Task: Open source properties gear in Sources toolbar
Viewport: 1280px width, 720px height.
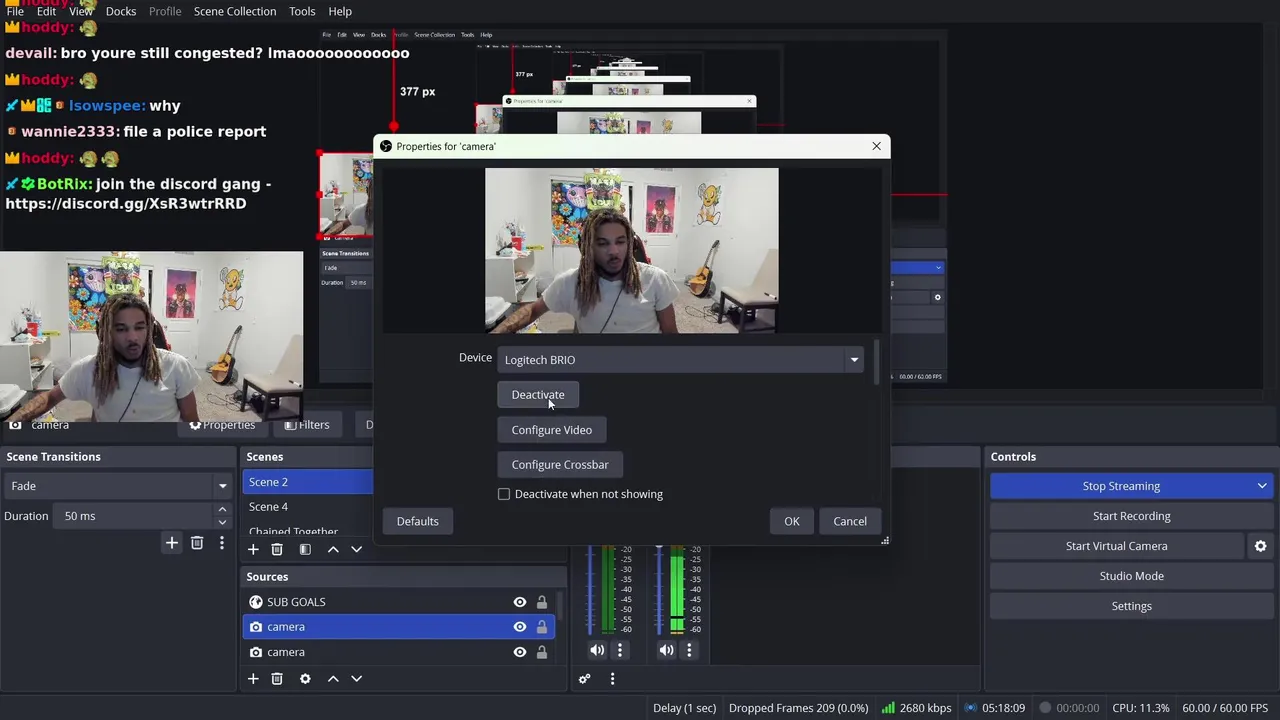Action: pyautogui.click(x=305, y=678)
